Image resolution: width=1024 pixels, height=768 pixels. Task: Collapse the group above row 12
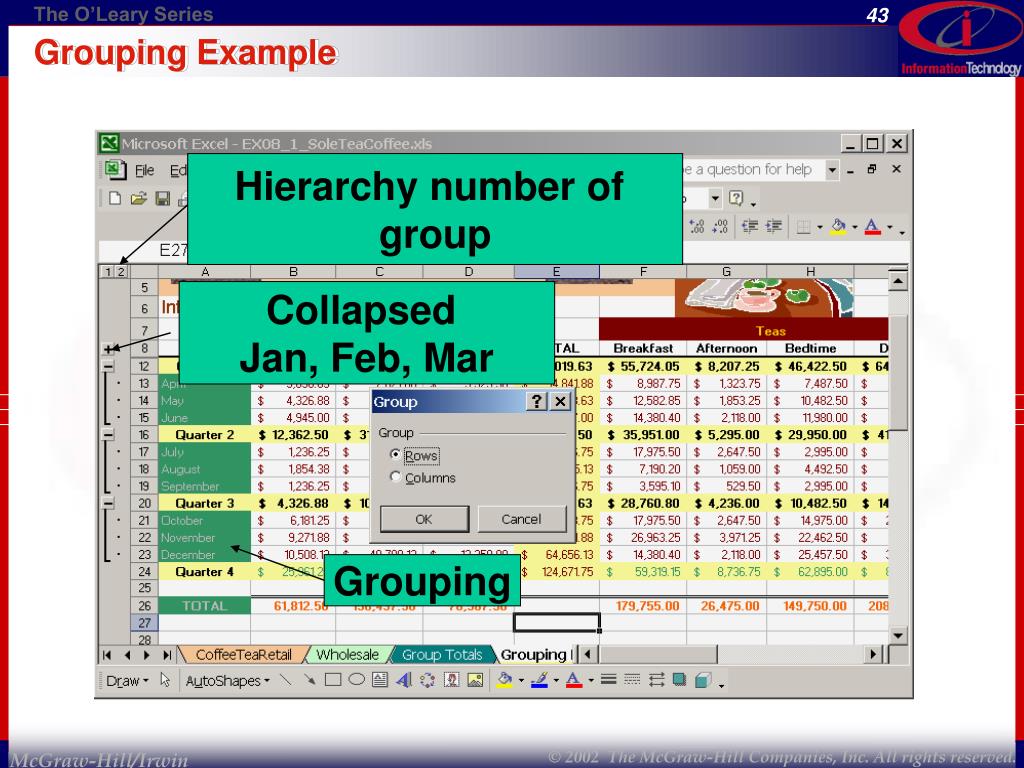pyautogui.click(x=108, y=366)
